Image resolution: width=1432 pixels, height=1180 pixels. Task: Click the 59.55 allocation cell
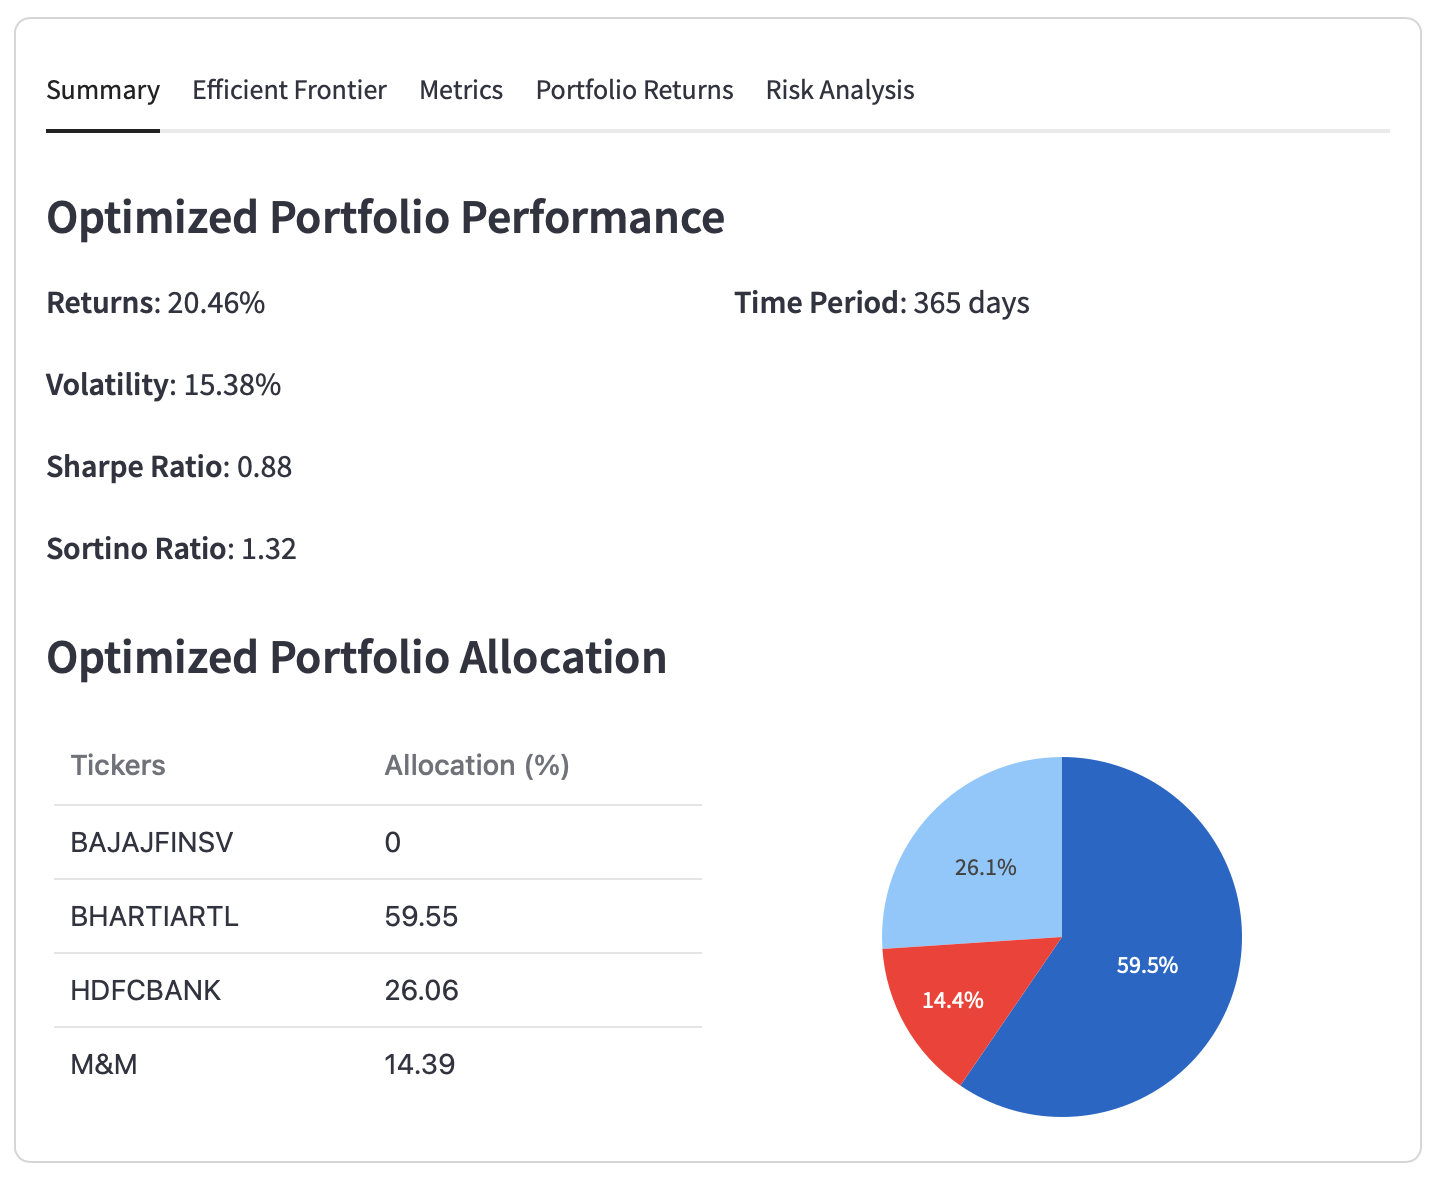tap(421, 917)
